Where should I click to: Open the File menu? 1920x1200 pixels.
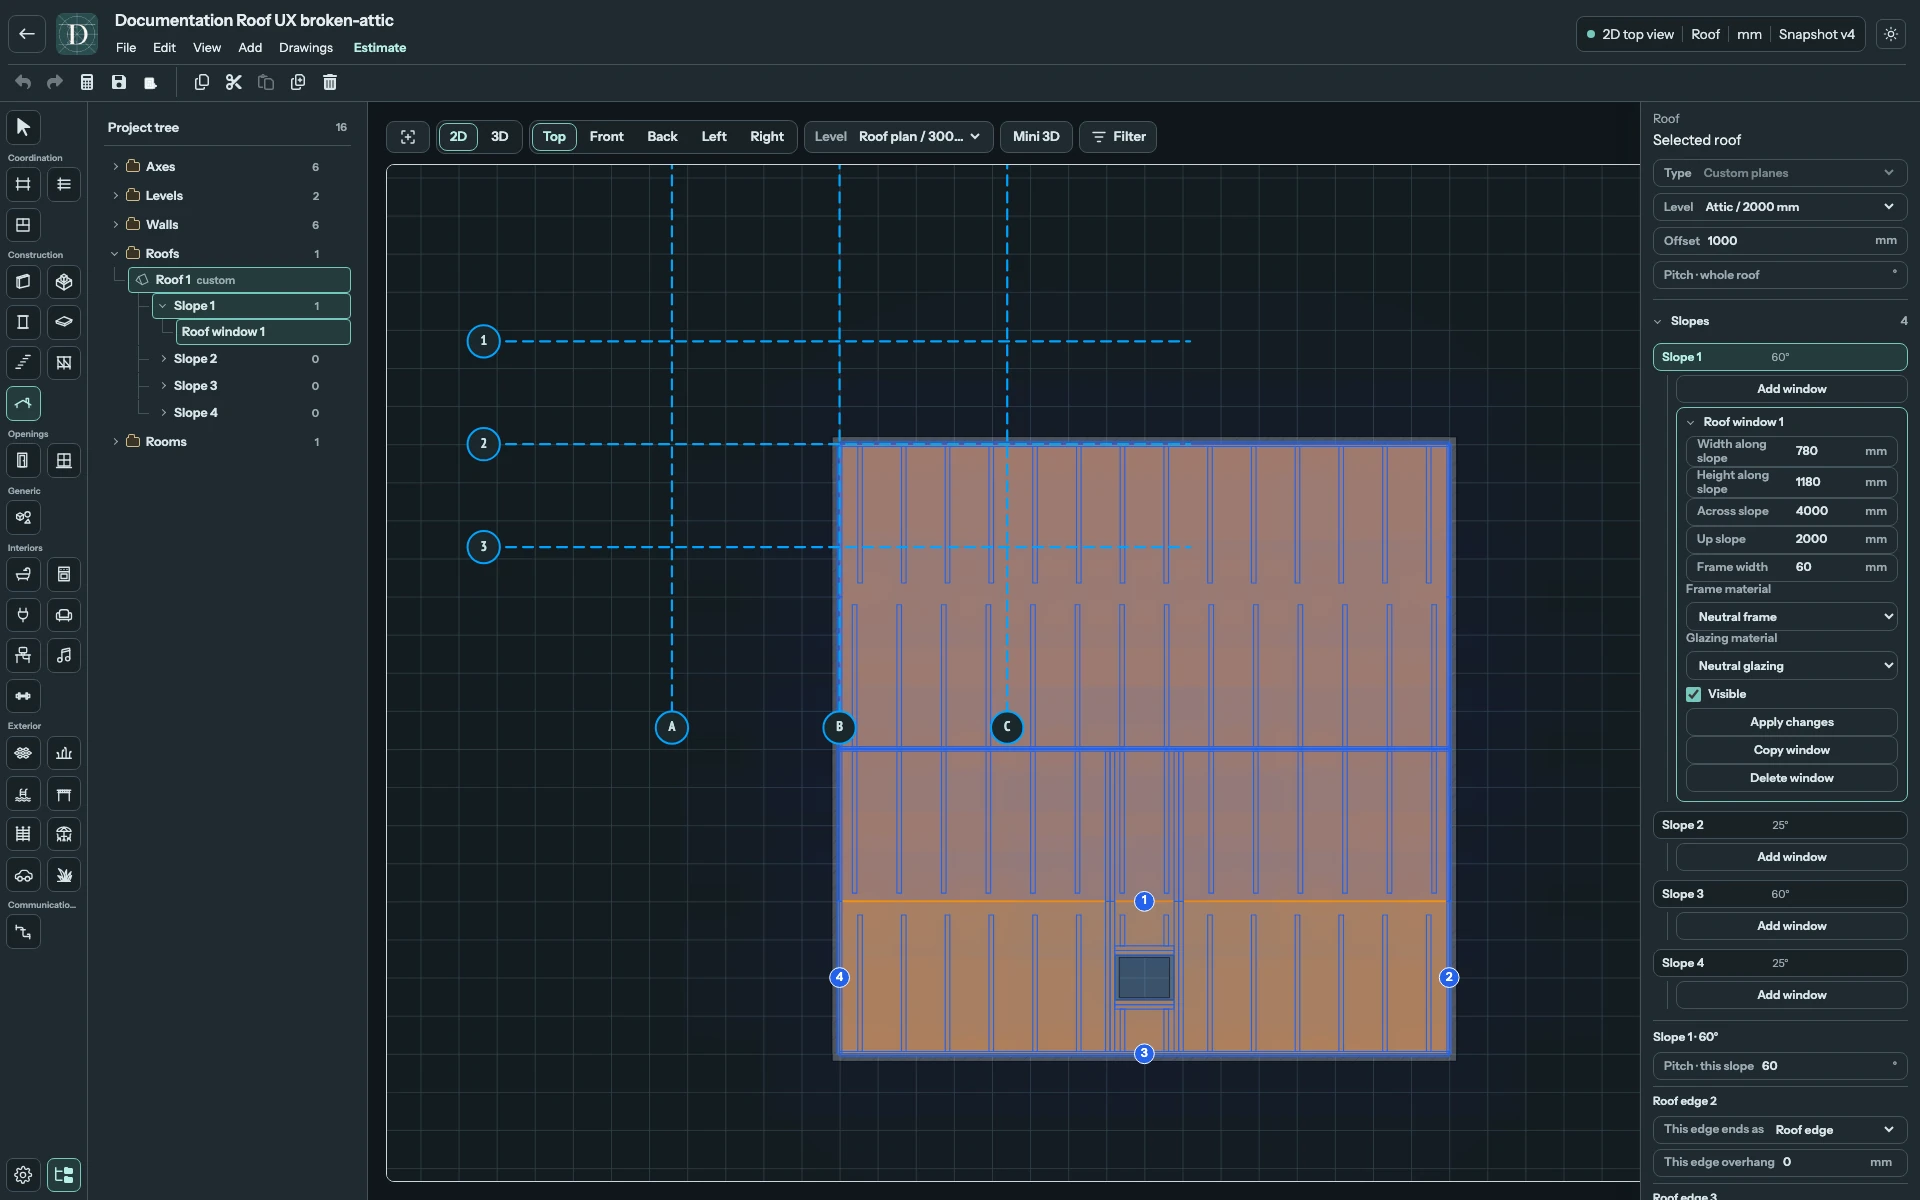(x=126, y=48)
